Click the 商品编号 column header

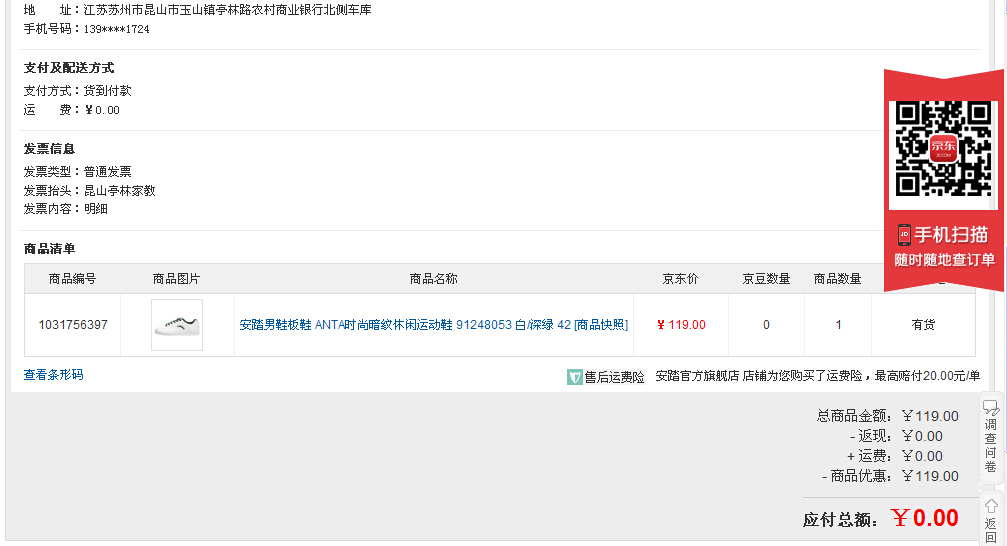[x=73, y=279]
